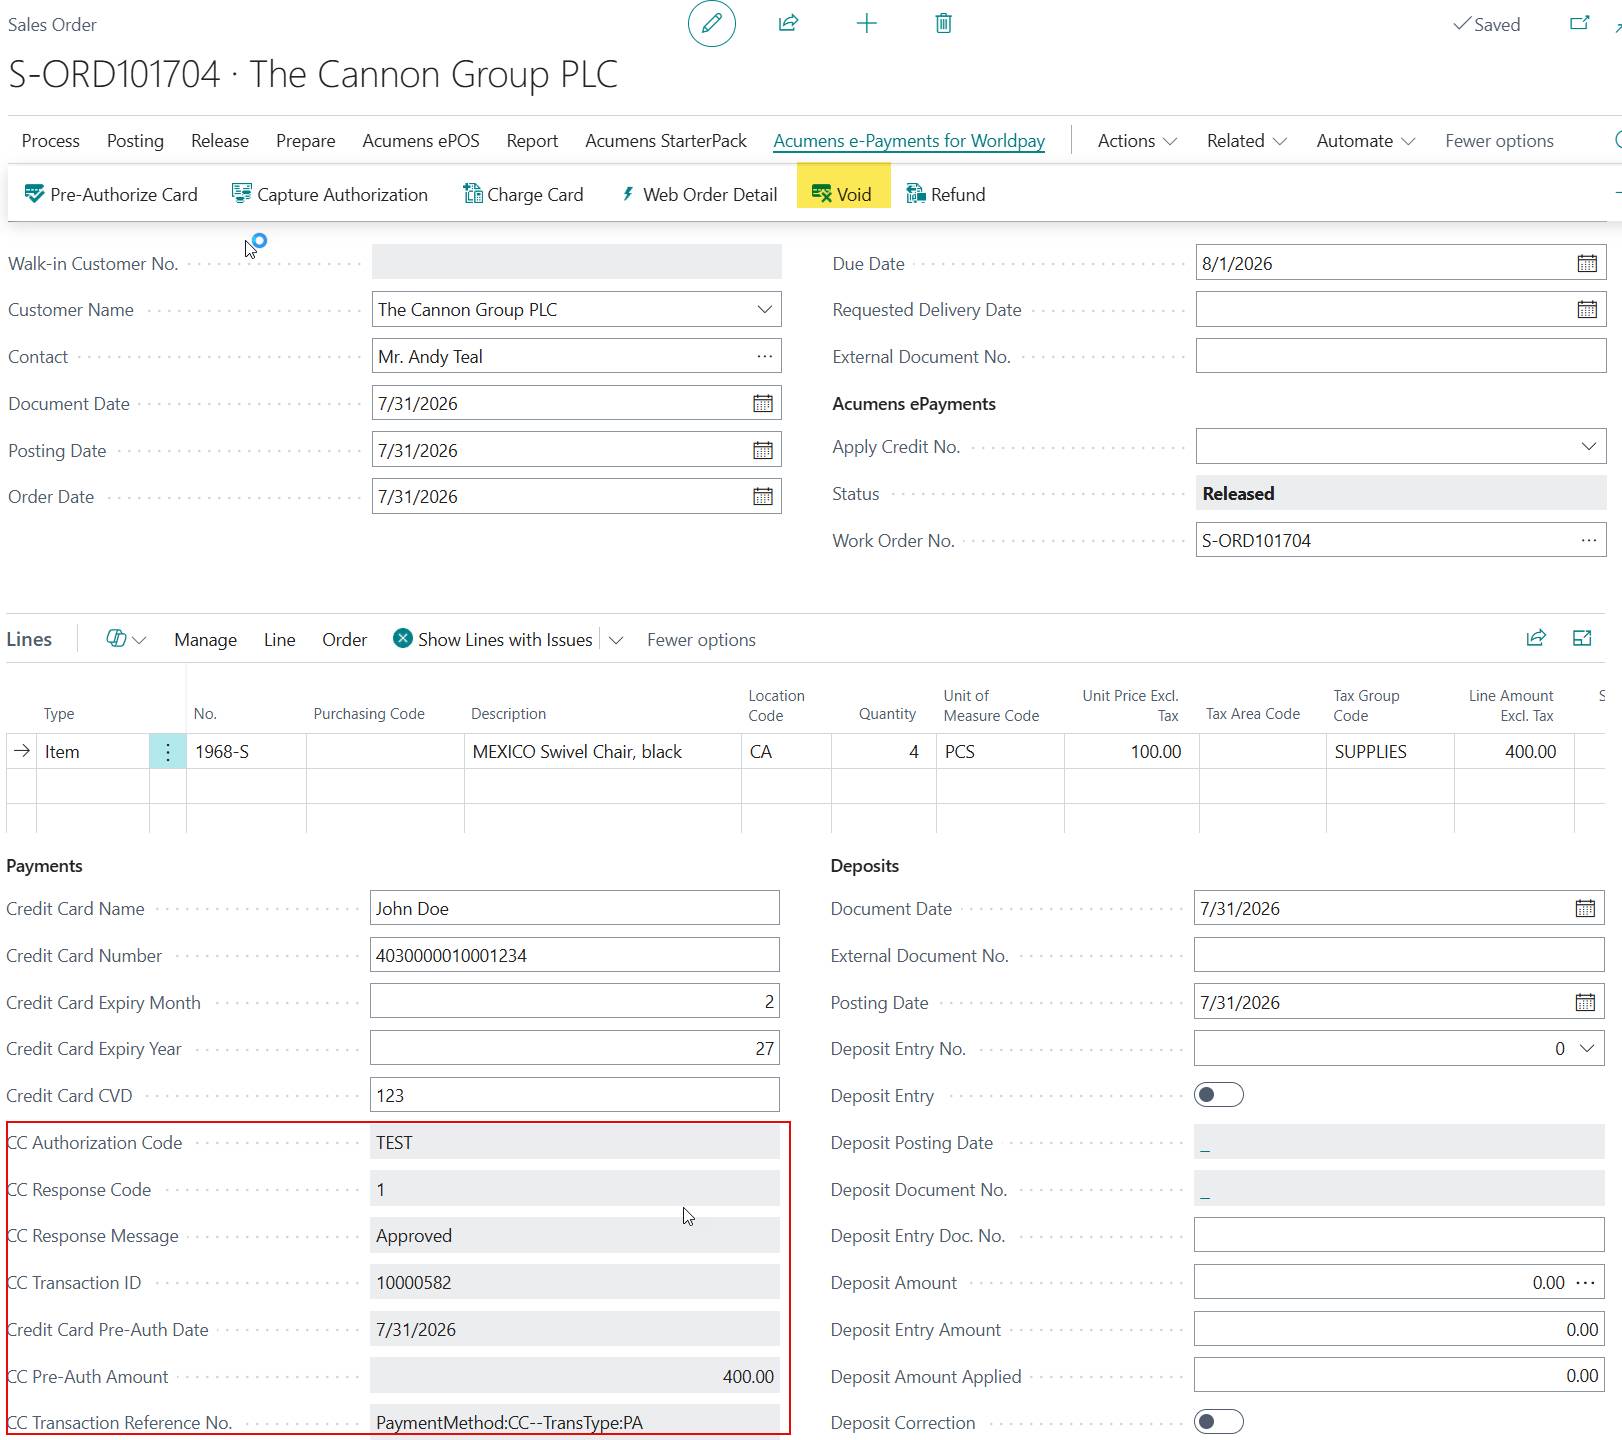Click Fewer options in Lines bar
Screen dimensions: 1622x1440
701,640
